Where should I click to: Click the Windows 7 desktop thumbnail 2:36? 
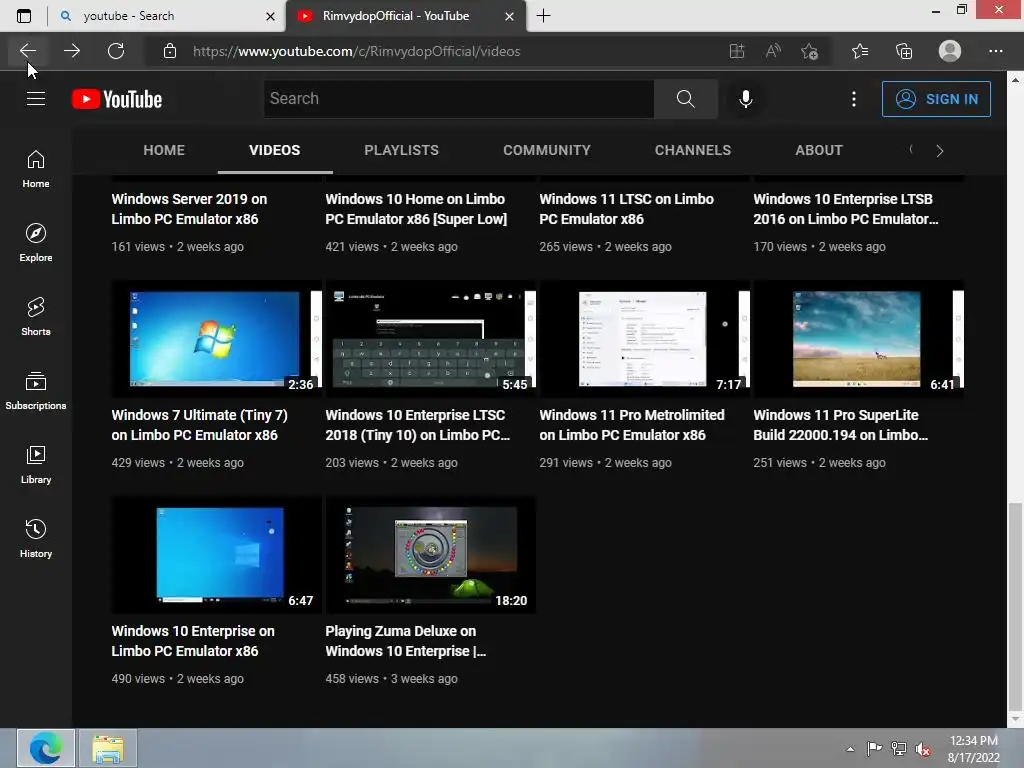tap(216, 338)
